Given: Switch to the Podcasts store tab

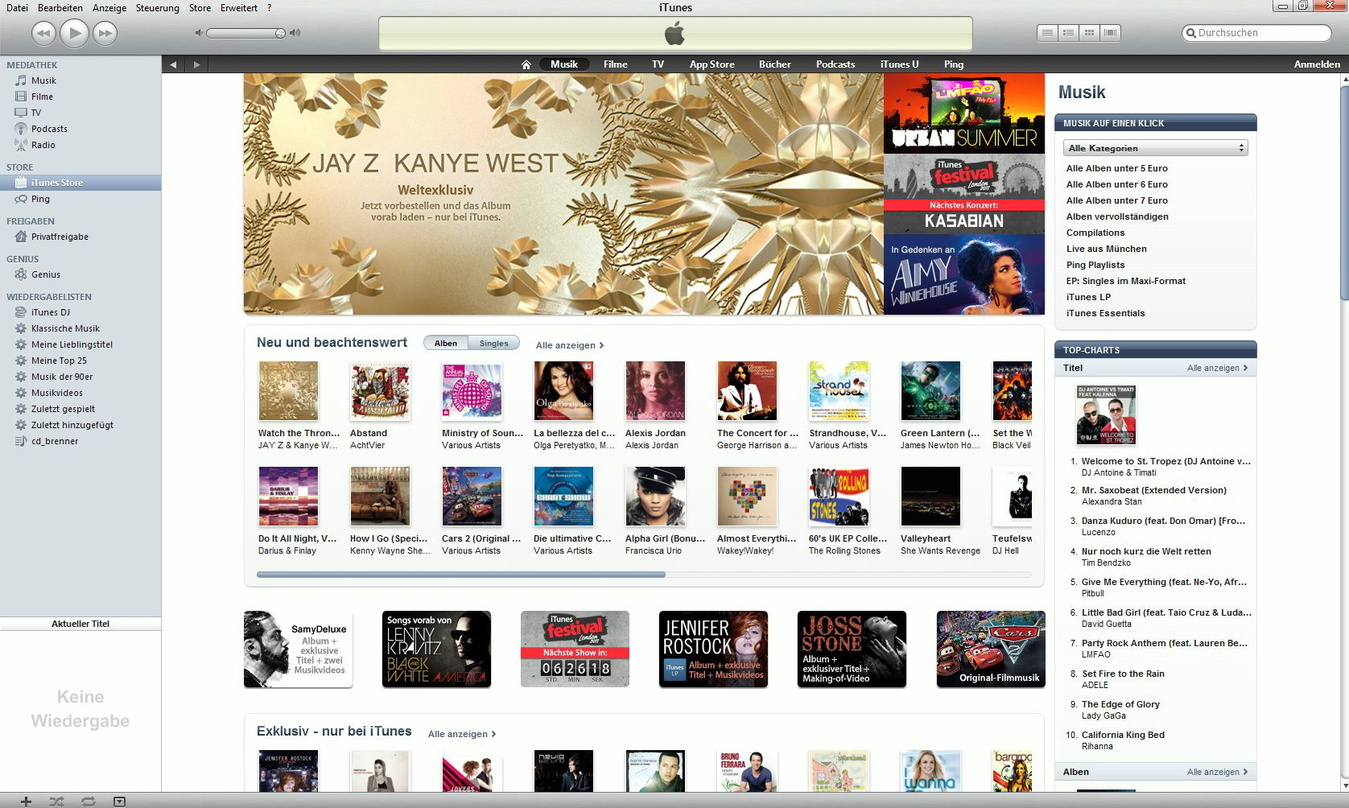Looking at the screenshot, I should click(835, 65).
